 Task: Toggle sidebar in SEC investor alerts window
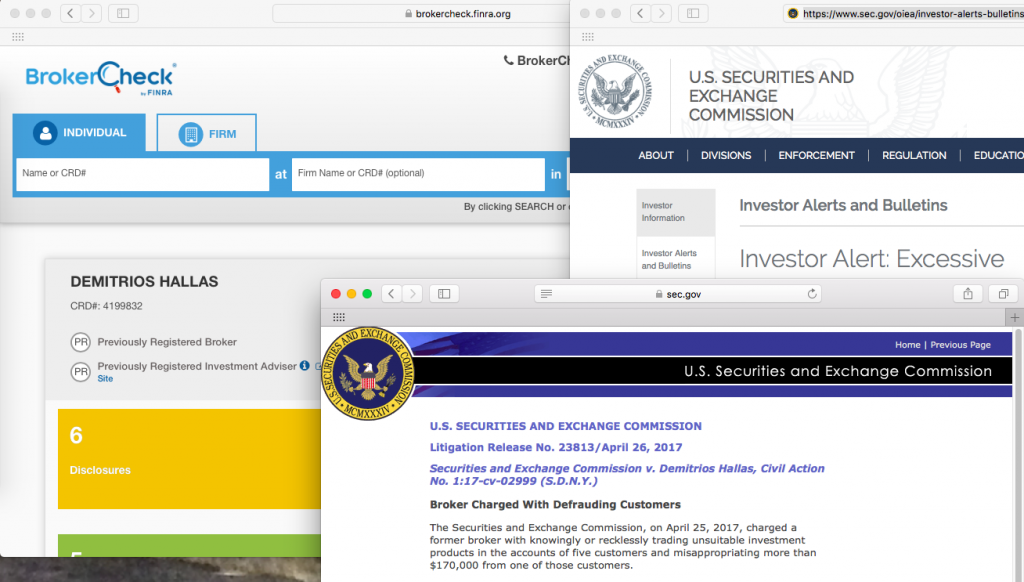point(693,13)
